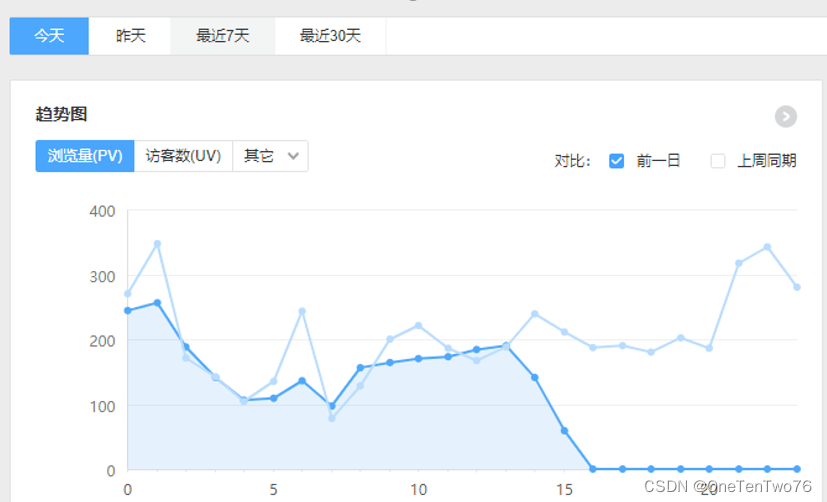
Task: Click the previous-day point at hour 14
Action: click(x=535, y=314)
